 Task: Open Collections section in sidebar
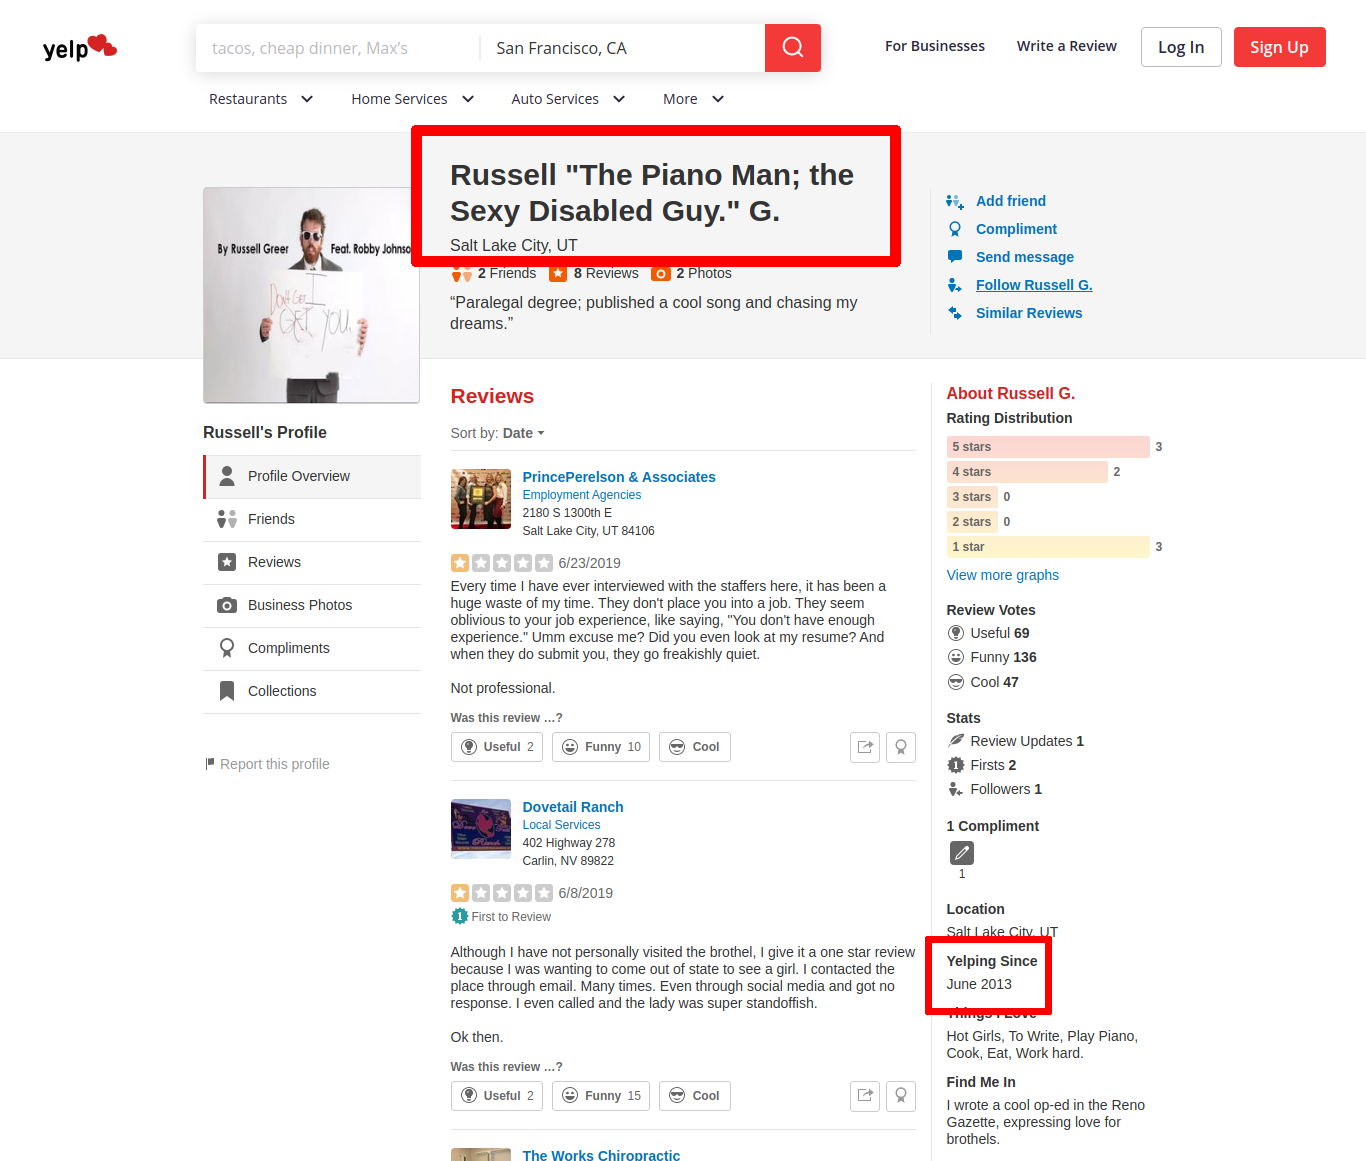tap(312, 691)
